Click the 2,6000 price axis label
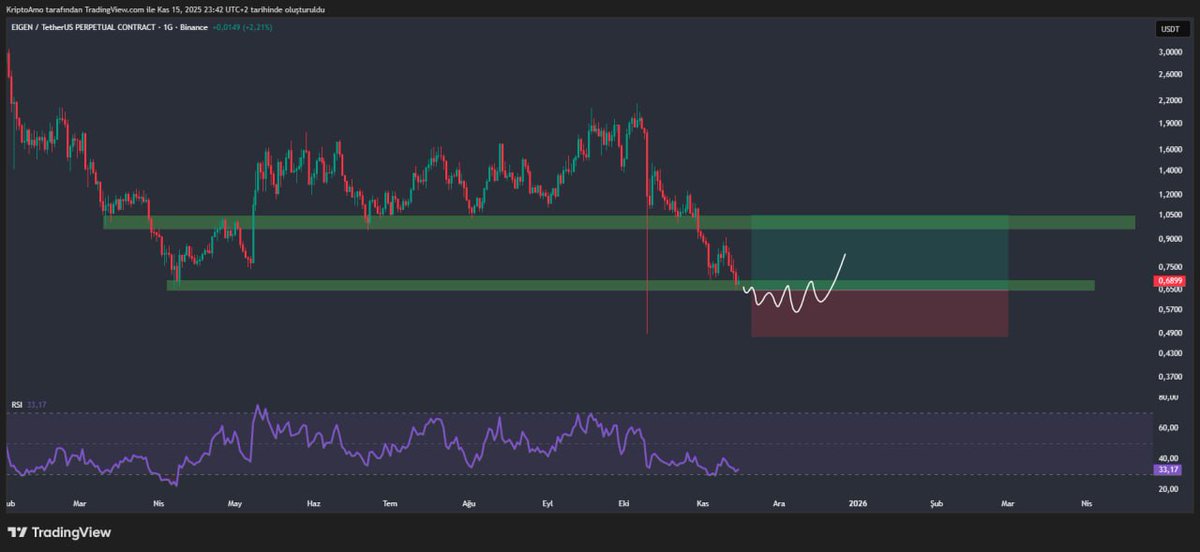This screenshot has width=1200, height=552. pyautogui.click(x=1169, y=74)
